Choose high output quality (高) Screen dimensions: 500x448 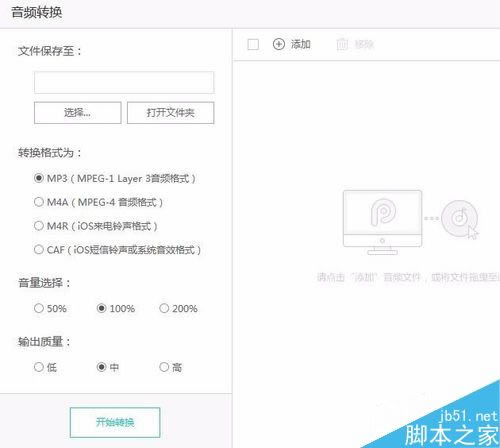pyautogui.click(x=164, y=367)
